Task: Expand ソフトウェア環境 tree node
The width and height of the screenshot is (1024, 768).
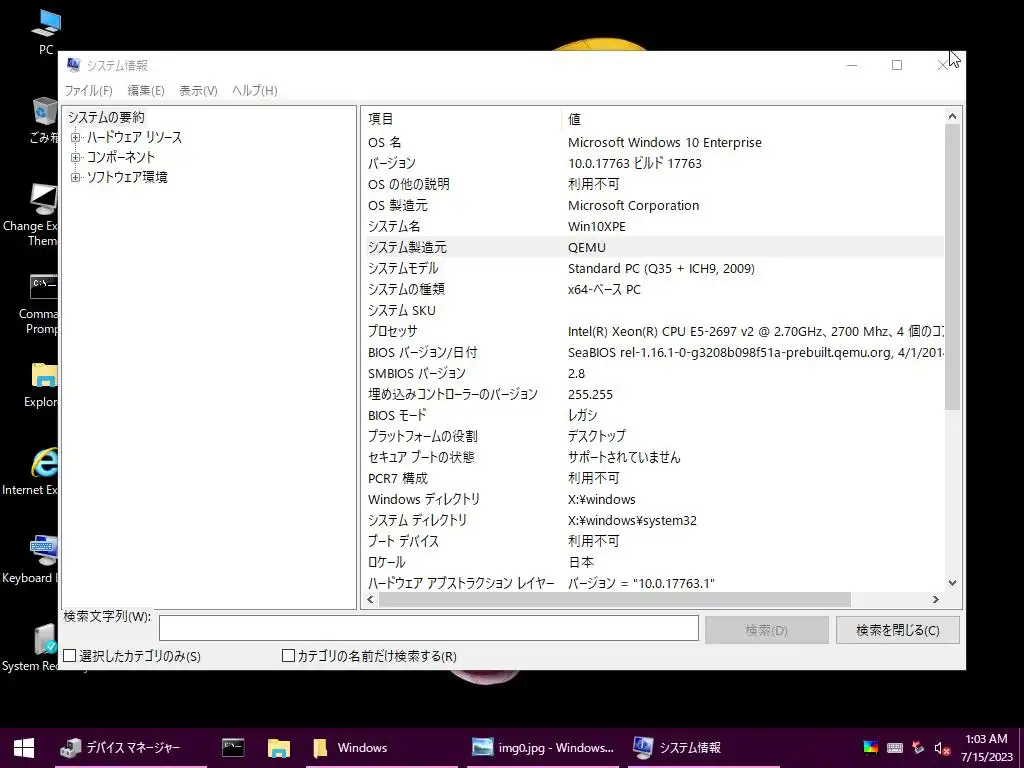Action: 76,177
